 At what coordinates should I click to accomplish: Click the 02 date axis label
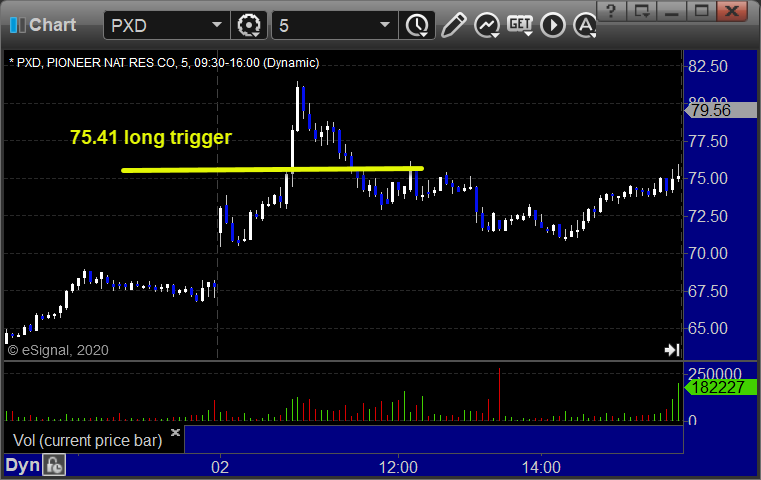click(220, 467)
